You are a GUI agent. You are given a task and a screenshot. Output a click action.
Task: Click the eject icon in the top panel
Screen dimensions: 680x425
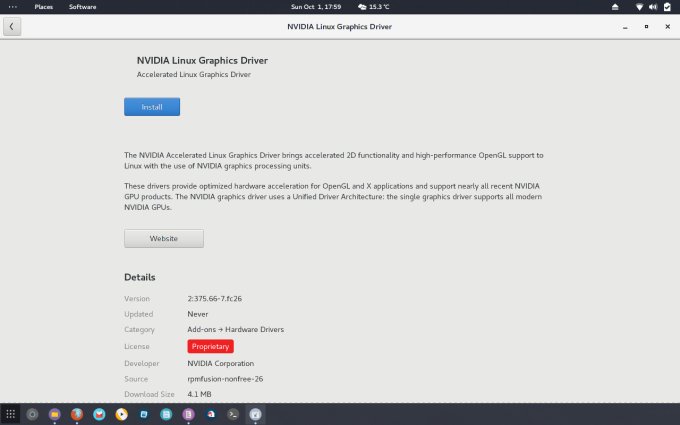click(x=615, y=7)
